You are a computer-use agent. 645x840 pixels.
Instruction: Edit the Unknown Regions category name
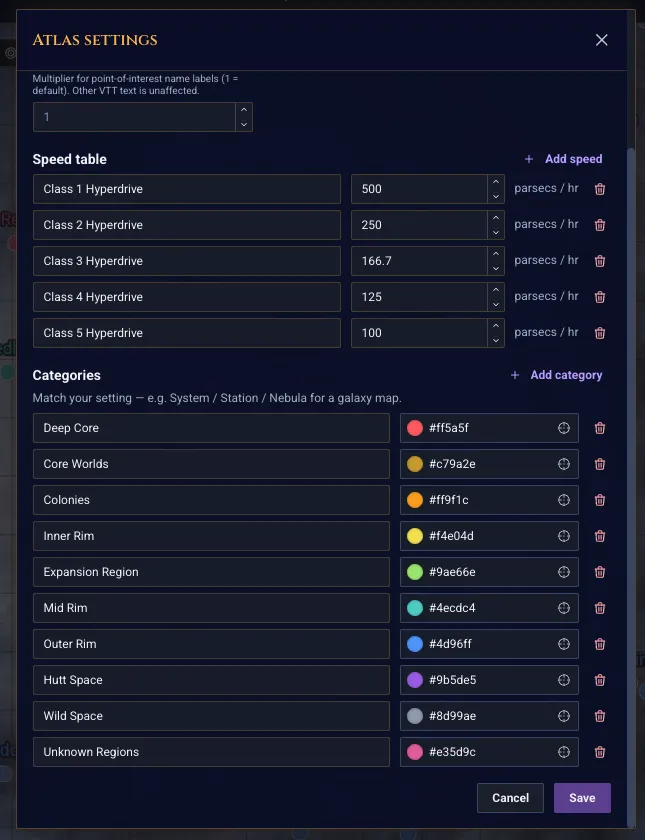point(211,752)
